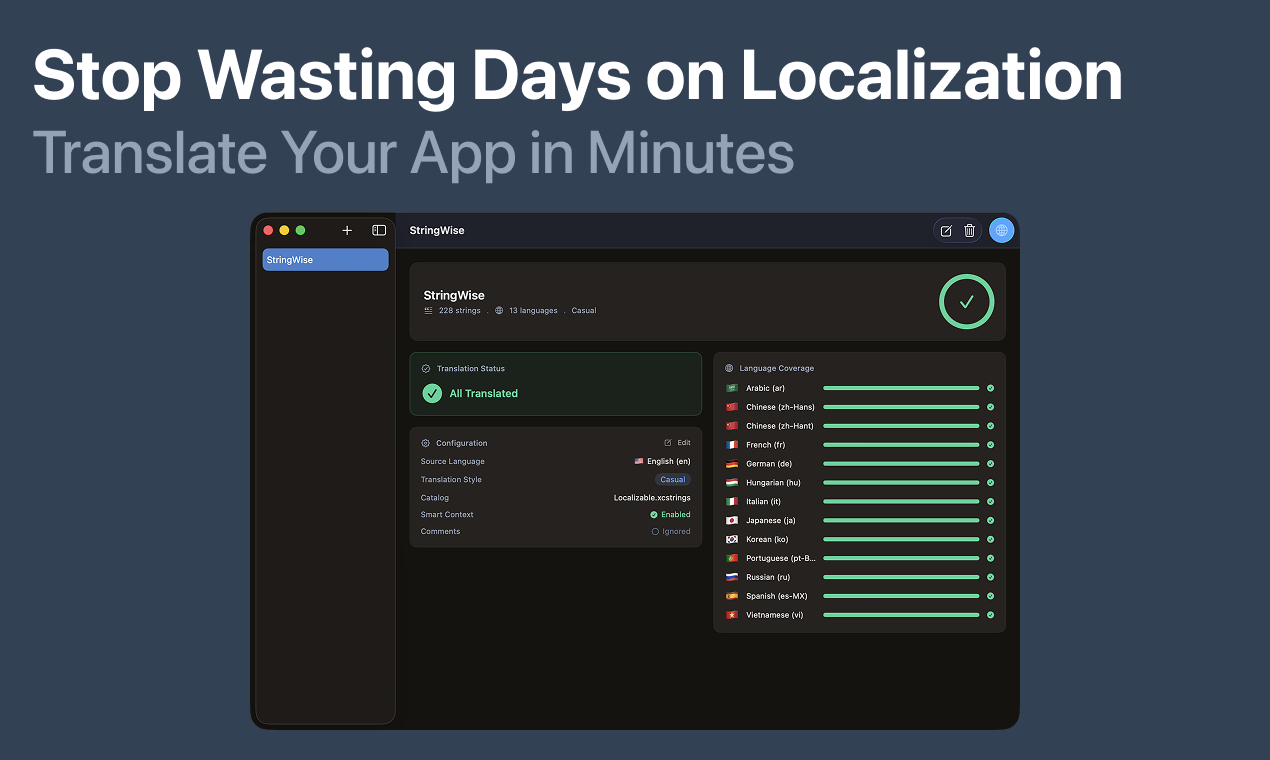Click the StringWise heading in project card
The width and height of the screenshot is (1270, 760).
[x=454, y=296]
